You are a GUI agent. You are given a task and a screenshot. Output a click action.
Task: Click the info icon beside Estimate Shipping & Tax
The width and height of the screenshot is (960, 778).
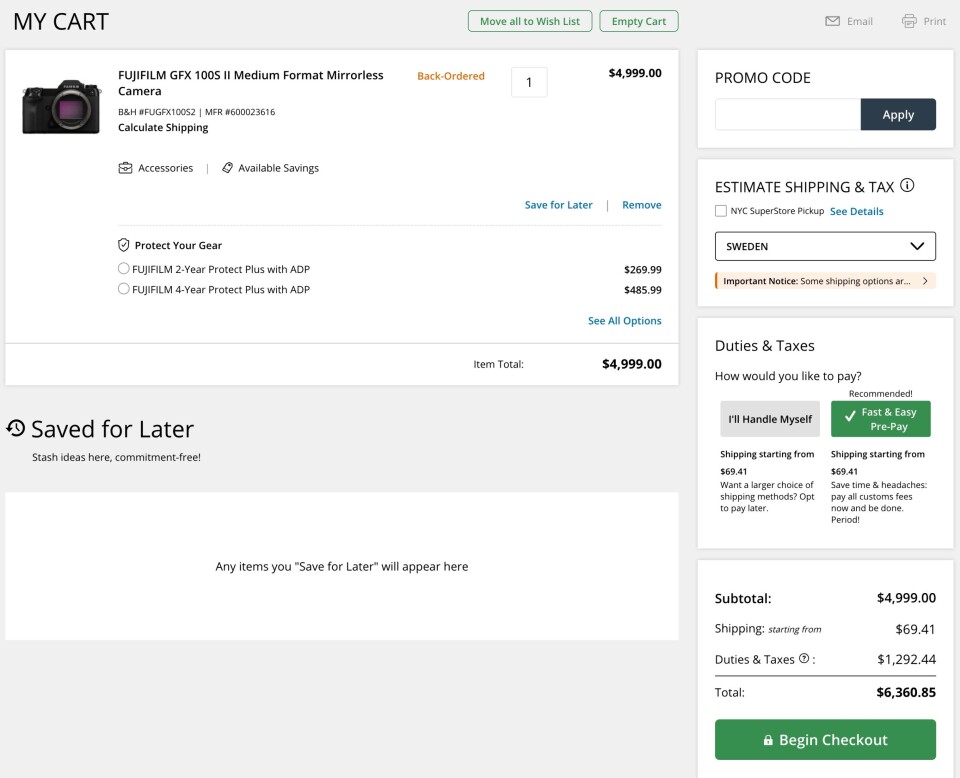(907, 186)
